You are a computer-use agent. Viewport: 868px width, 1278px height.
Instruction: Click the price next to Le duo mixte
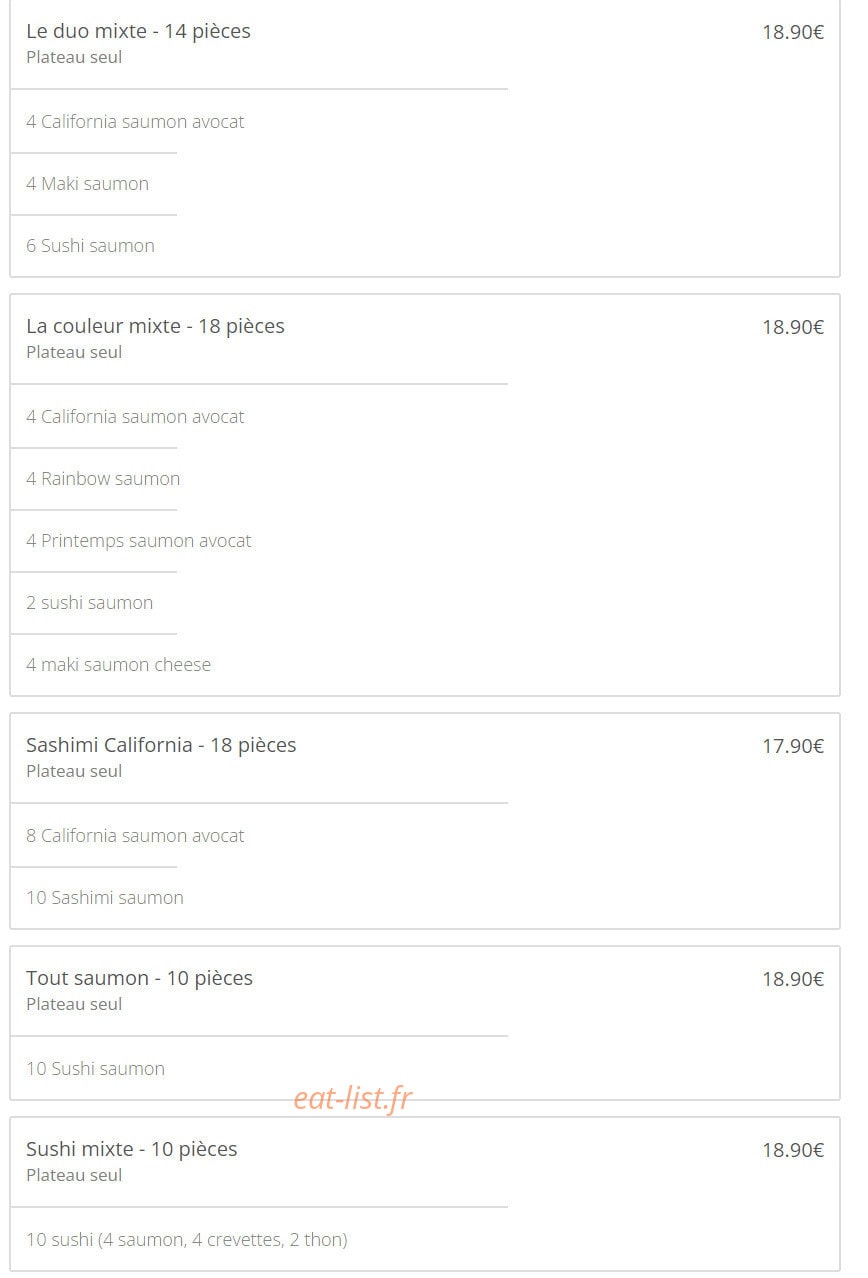pos(793,32)
